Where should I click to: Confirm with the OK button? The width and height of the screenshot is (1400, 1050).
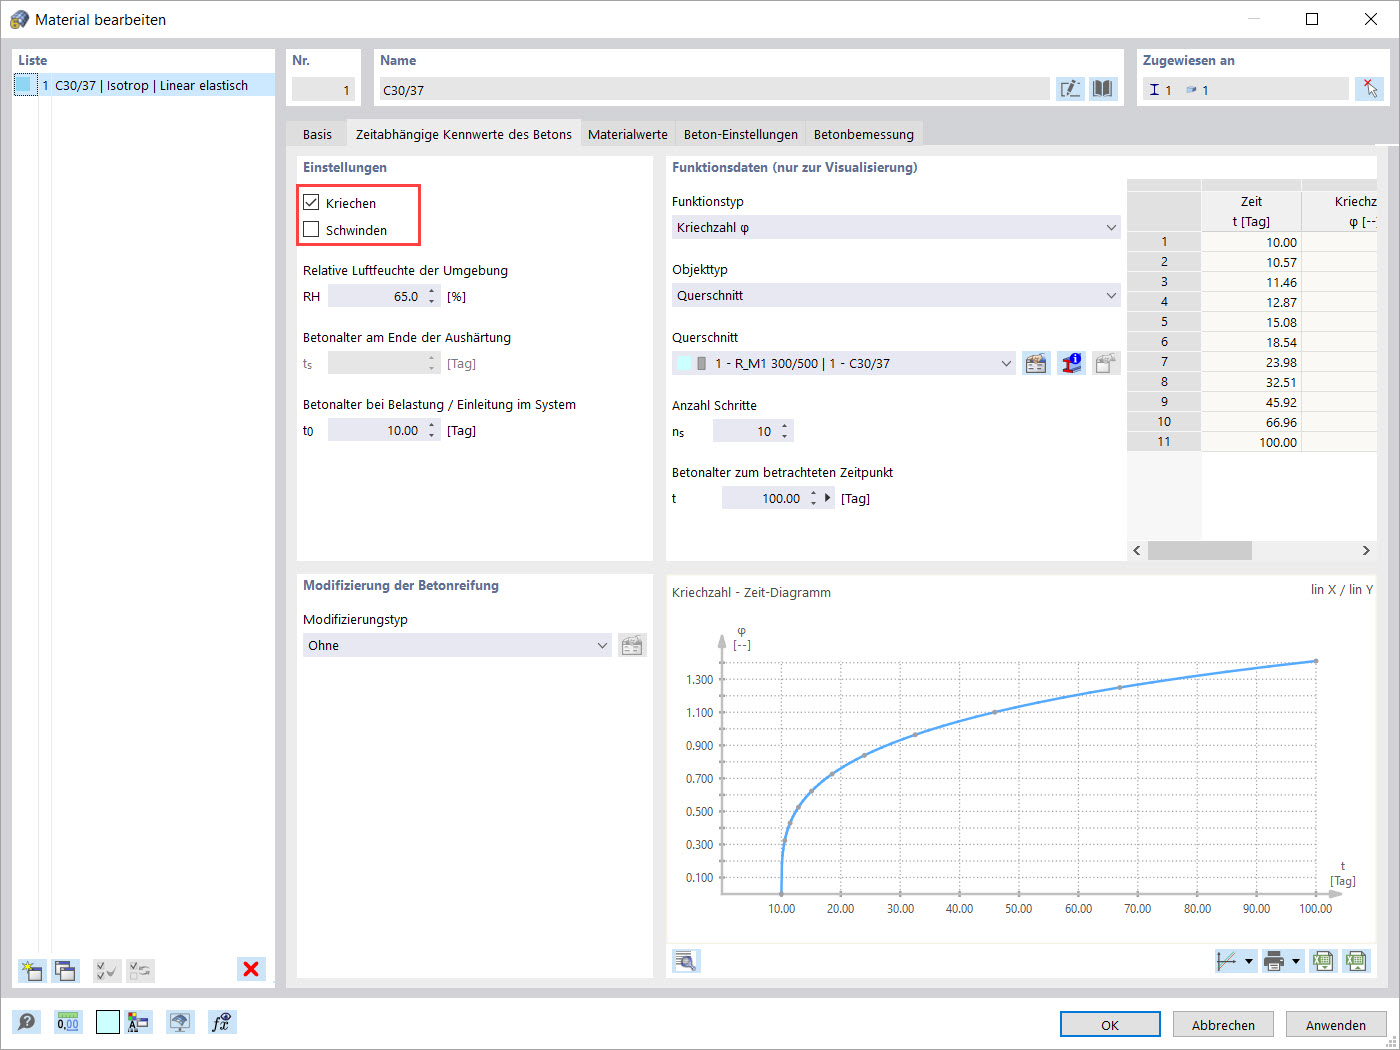tap(1110, 1024)
